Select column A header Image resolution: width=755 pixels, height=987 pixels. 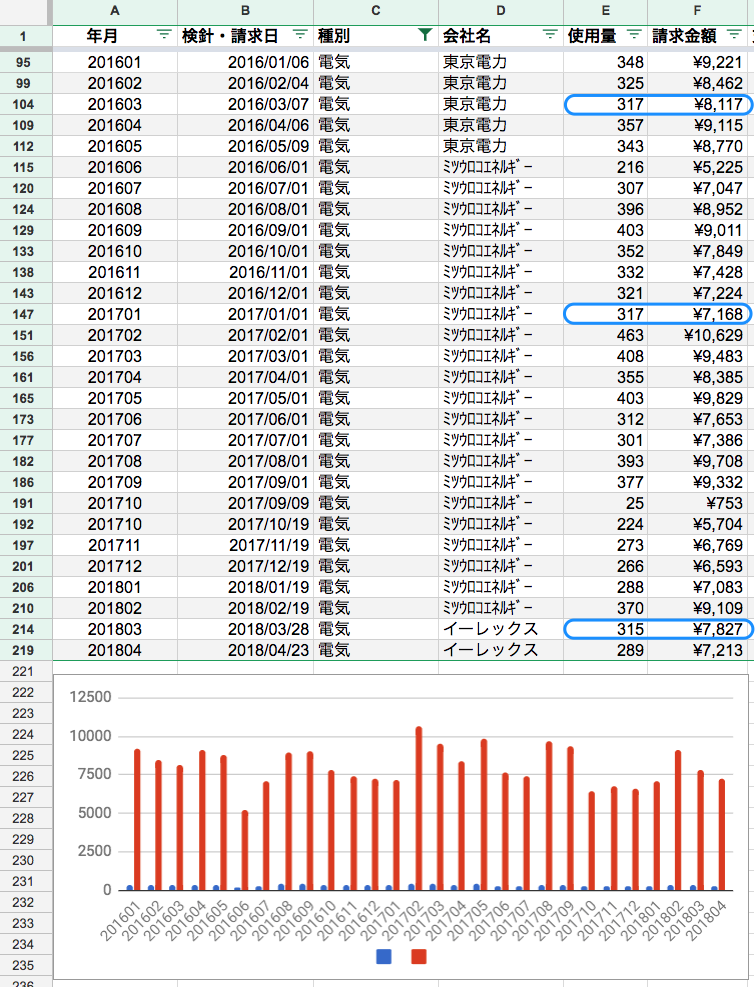(115, 11)
